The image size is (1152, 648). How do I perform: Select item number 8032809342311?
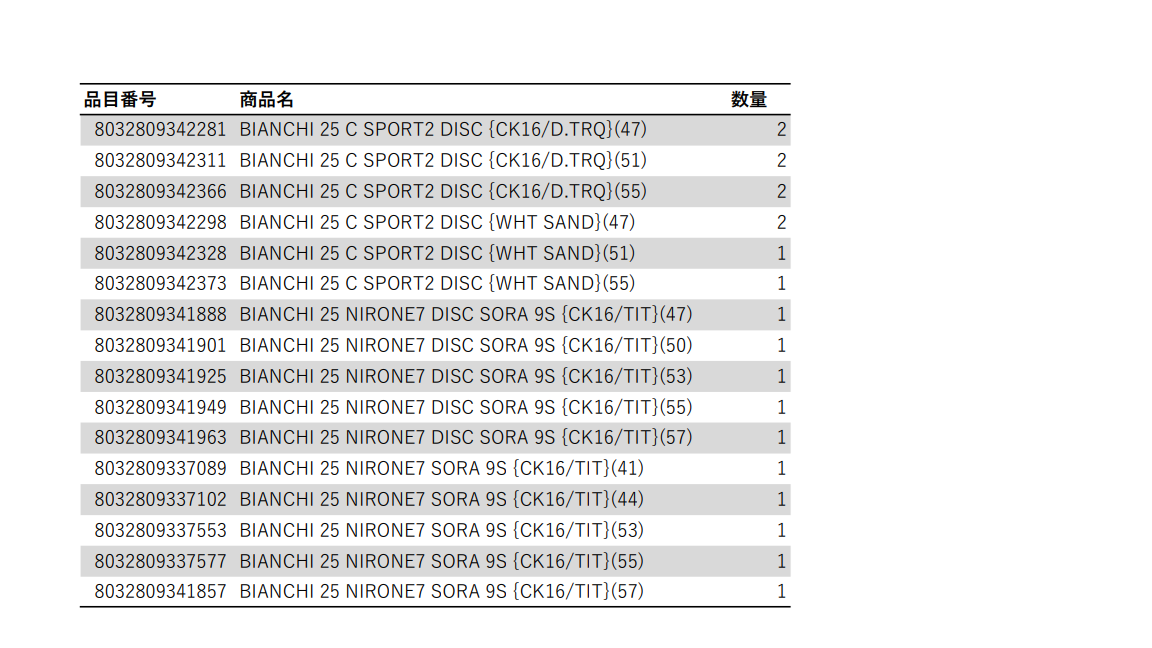point(160,161)
